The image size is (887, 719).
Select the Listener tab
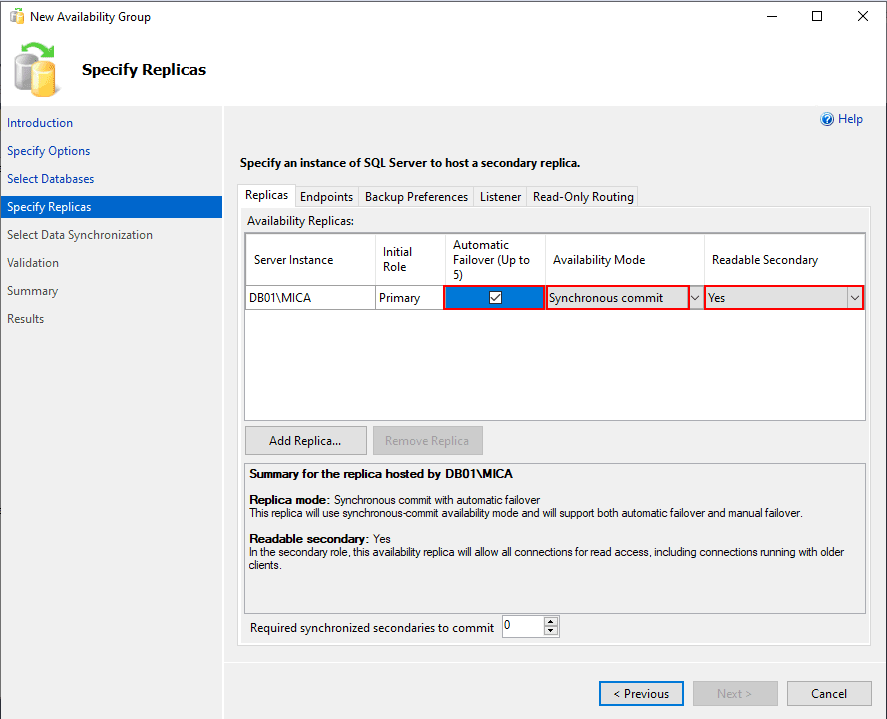[500, 197]
